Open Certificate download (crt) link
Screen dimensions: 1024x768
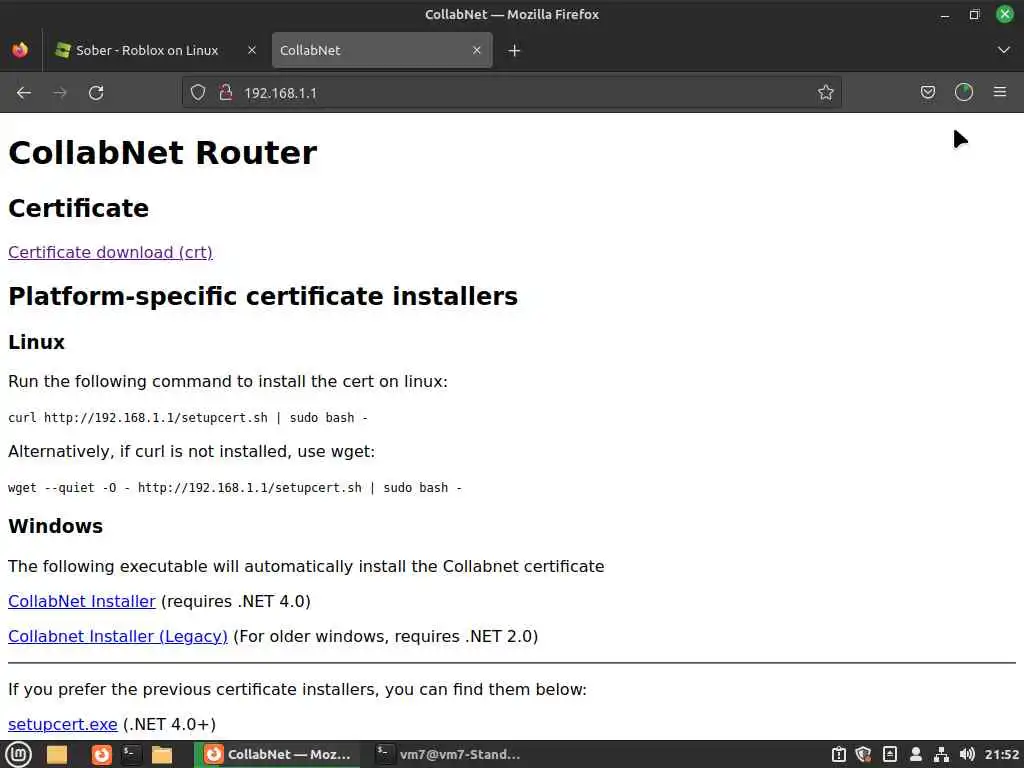click(x=110, y=253)
